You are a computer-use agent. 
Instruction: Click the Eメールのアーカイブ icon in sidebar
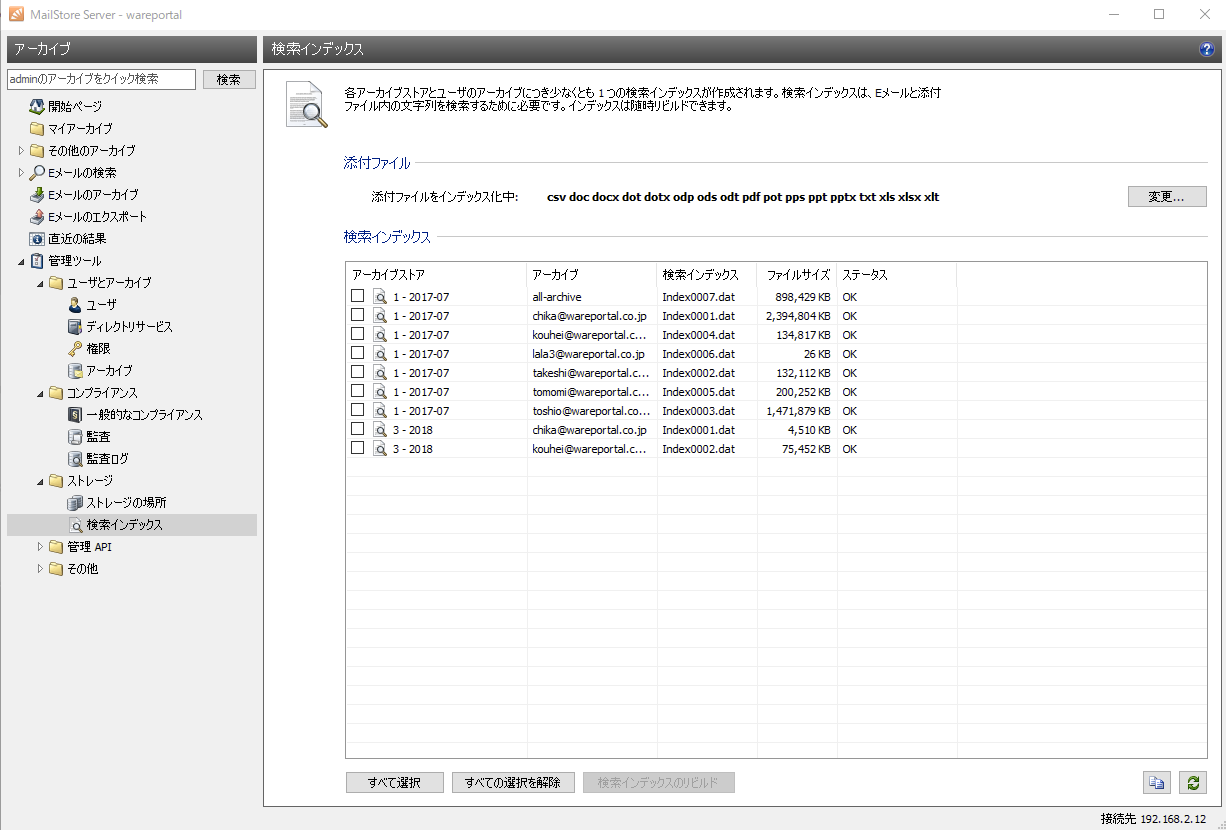click(x=37, y=195)
